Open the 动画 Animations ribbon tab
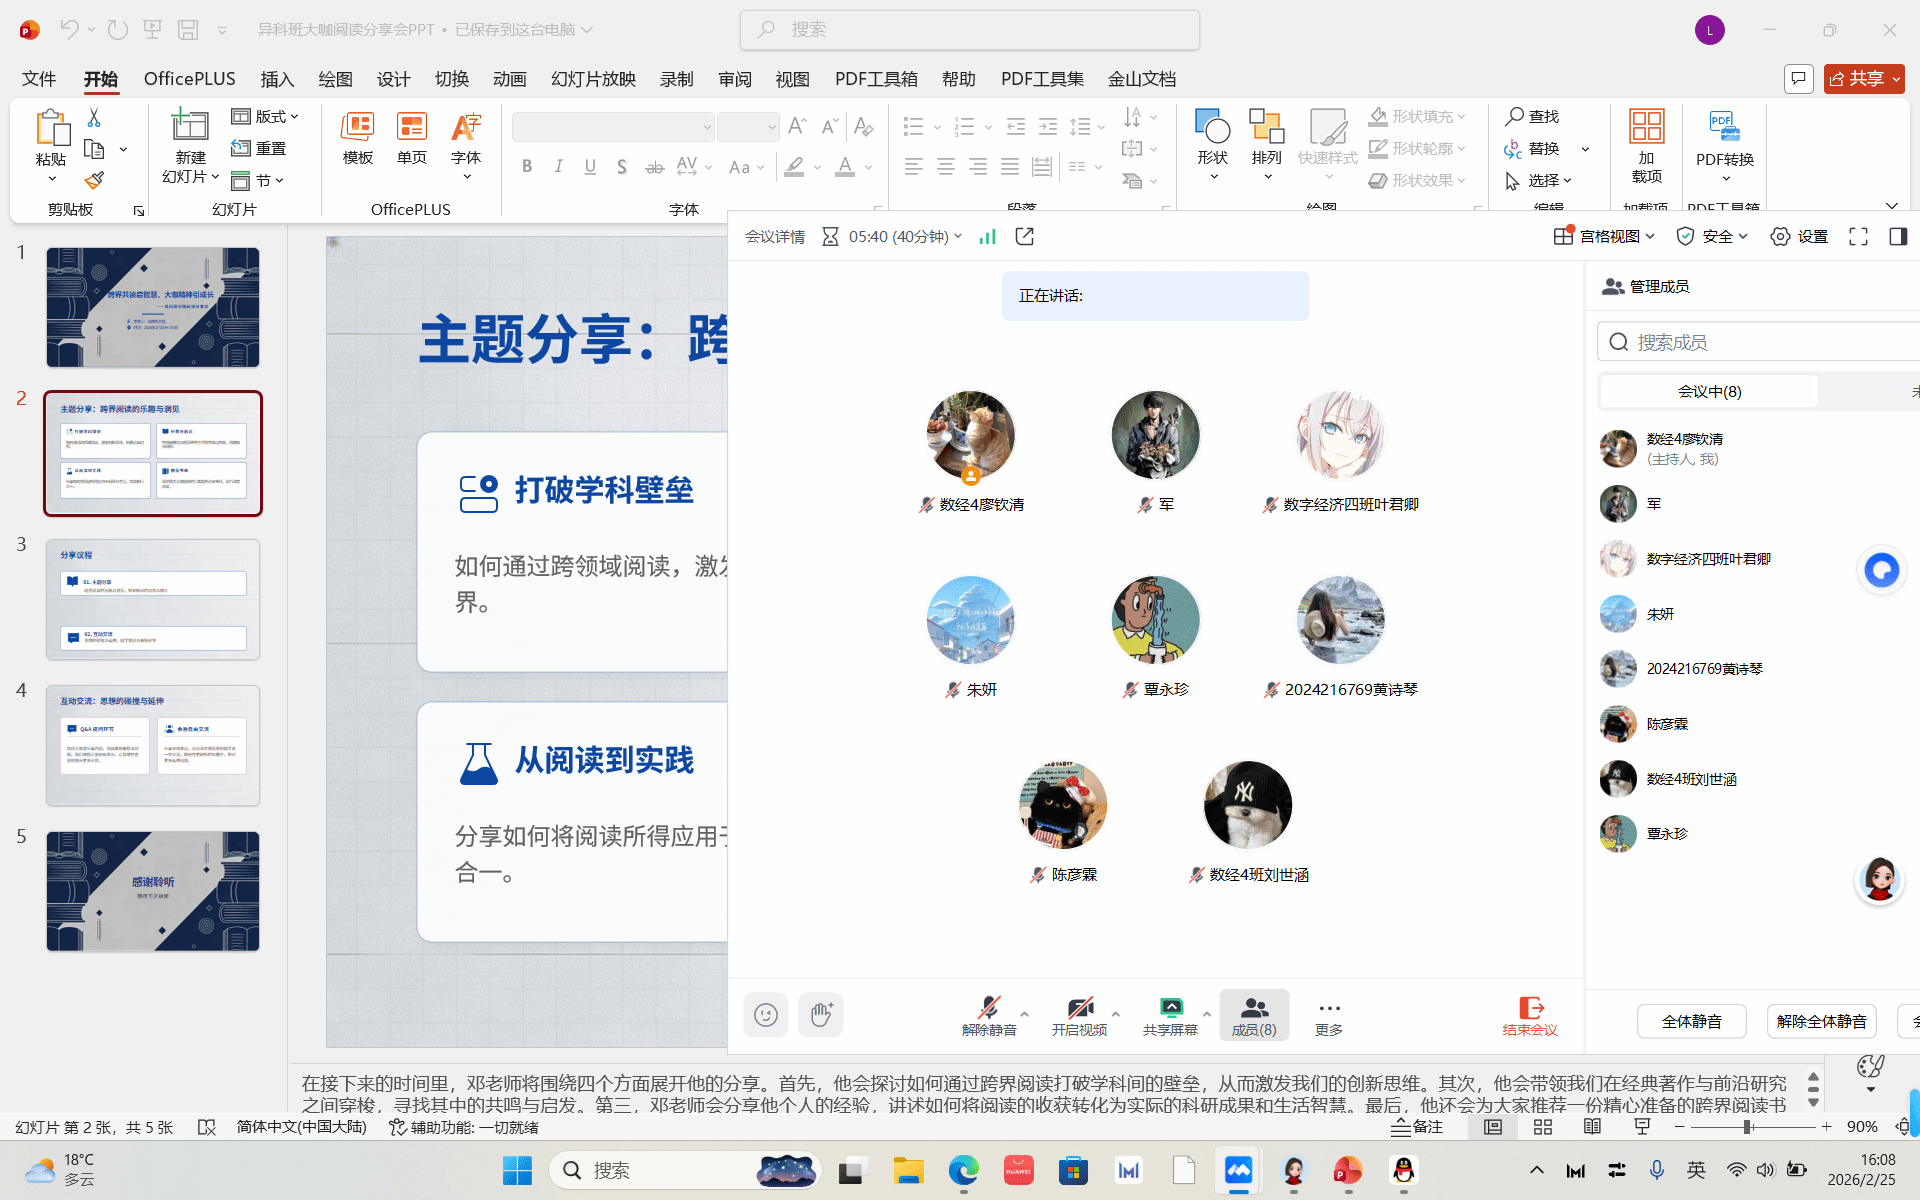The width and height of the screenshot is (1920, 1200). (509, 79)
